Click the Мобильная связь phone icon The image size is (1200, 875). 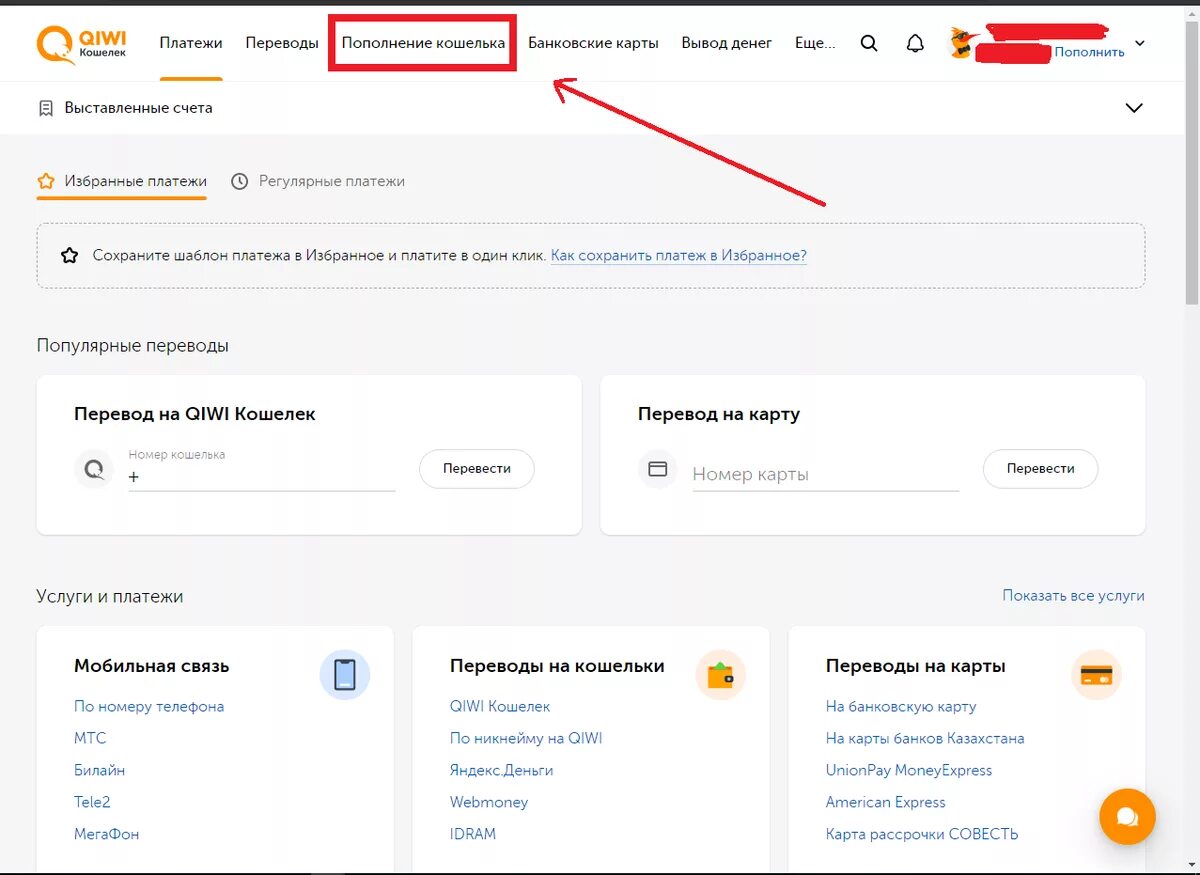click(345, 674)
